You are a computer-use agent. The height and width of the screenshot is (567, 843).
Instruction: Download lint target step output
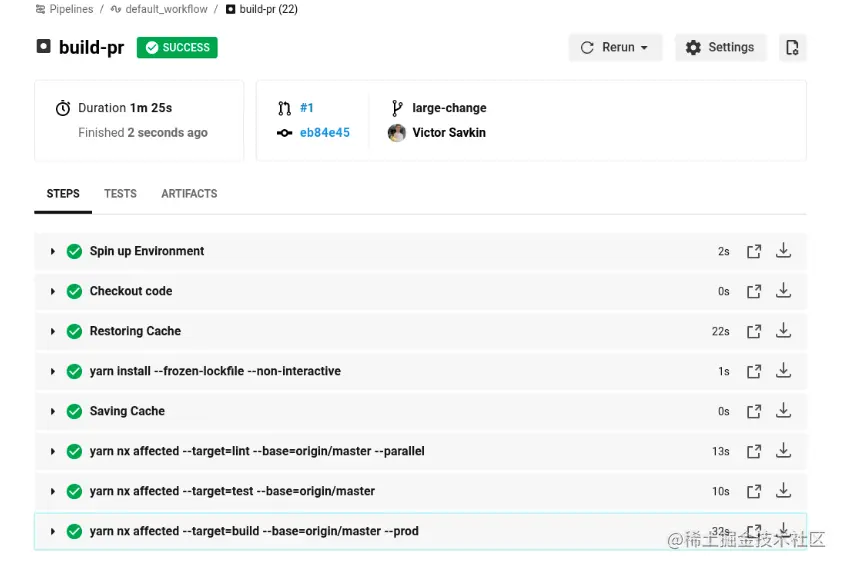783,450
